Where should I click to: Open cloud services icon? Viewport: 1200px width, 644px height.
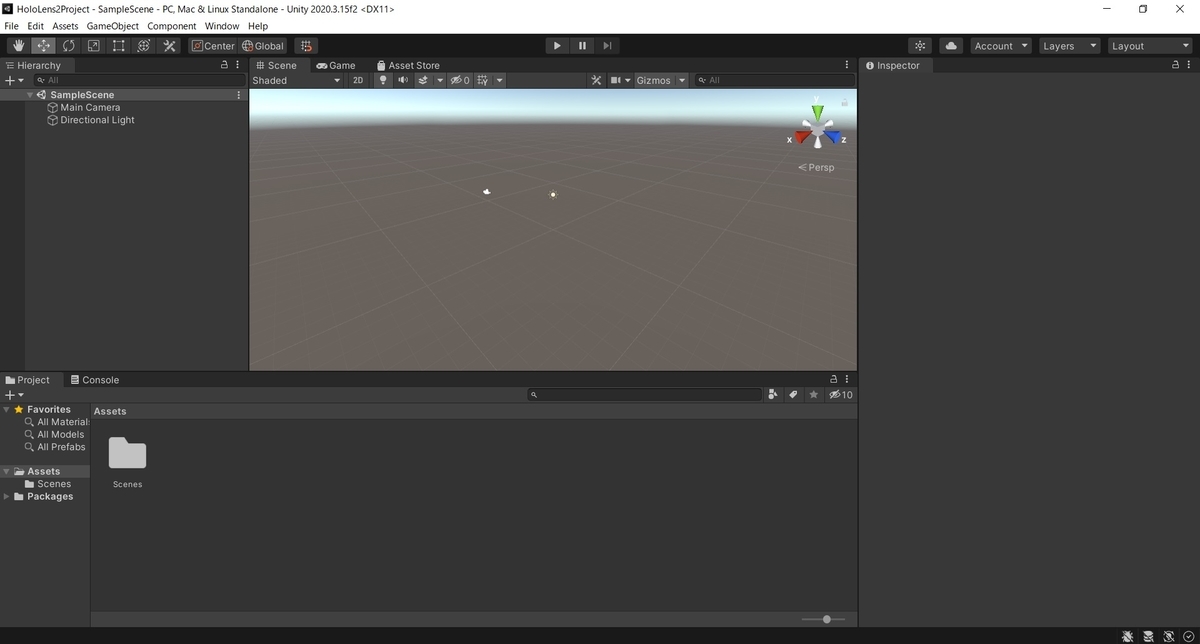pyautogui.click(x=950, y=46)
